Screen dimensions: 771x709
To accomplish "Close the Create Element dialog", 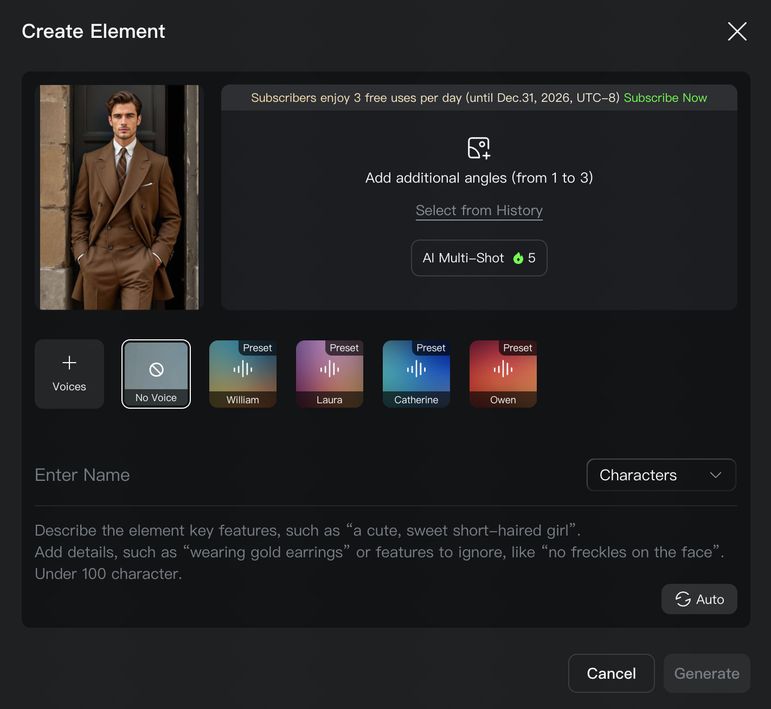I will coord(737,31).
